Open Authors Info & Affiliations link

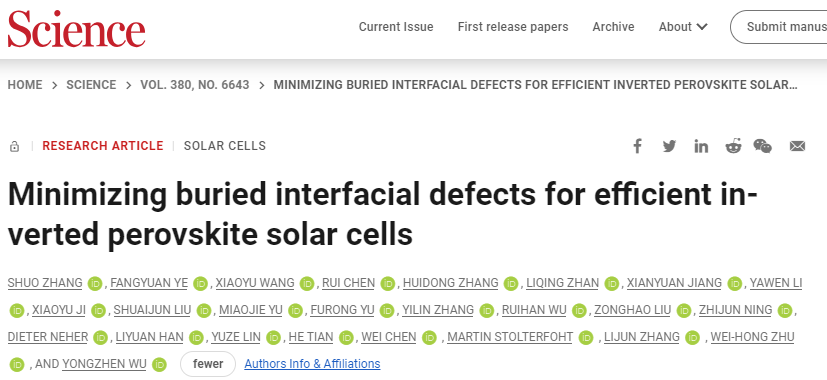[312, 364]
